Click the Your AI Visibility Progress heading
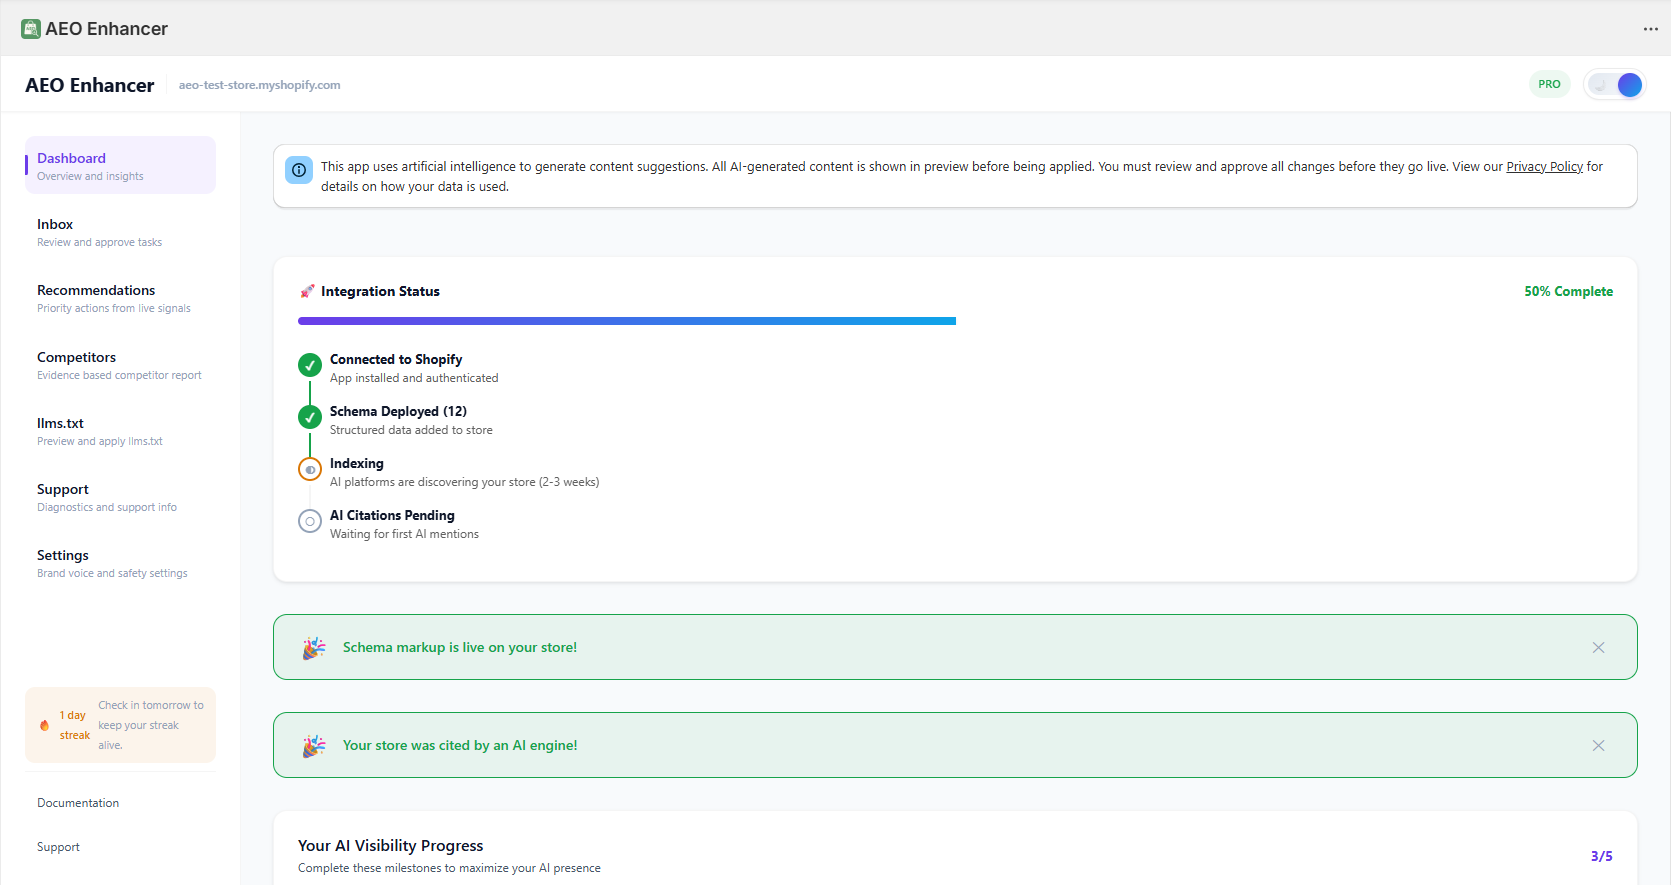1671x885 pixels. [390, 846]
